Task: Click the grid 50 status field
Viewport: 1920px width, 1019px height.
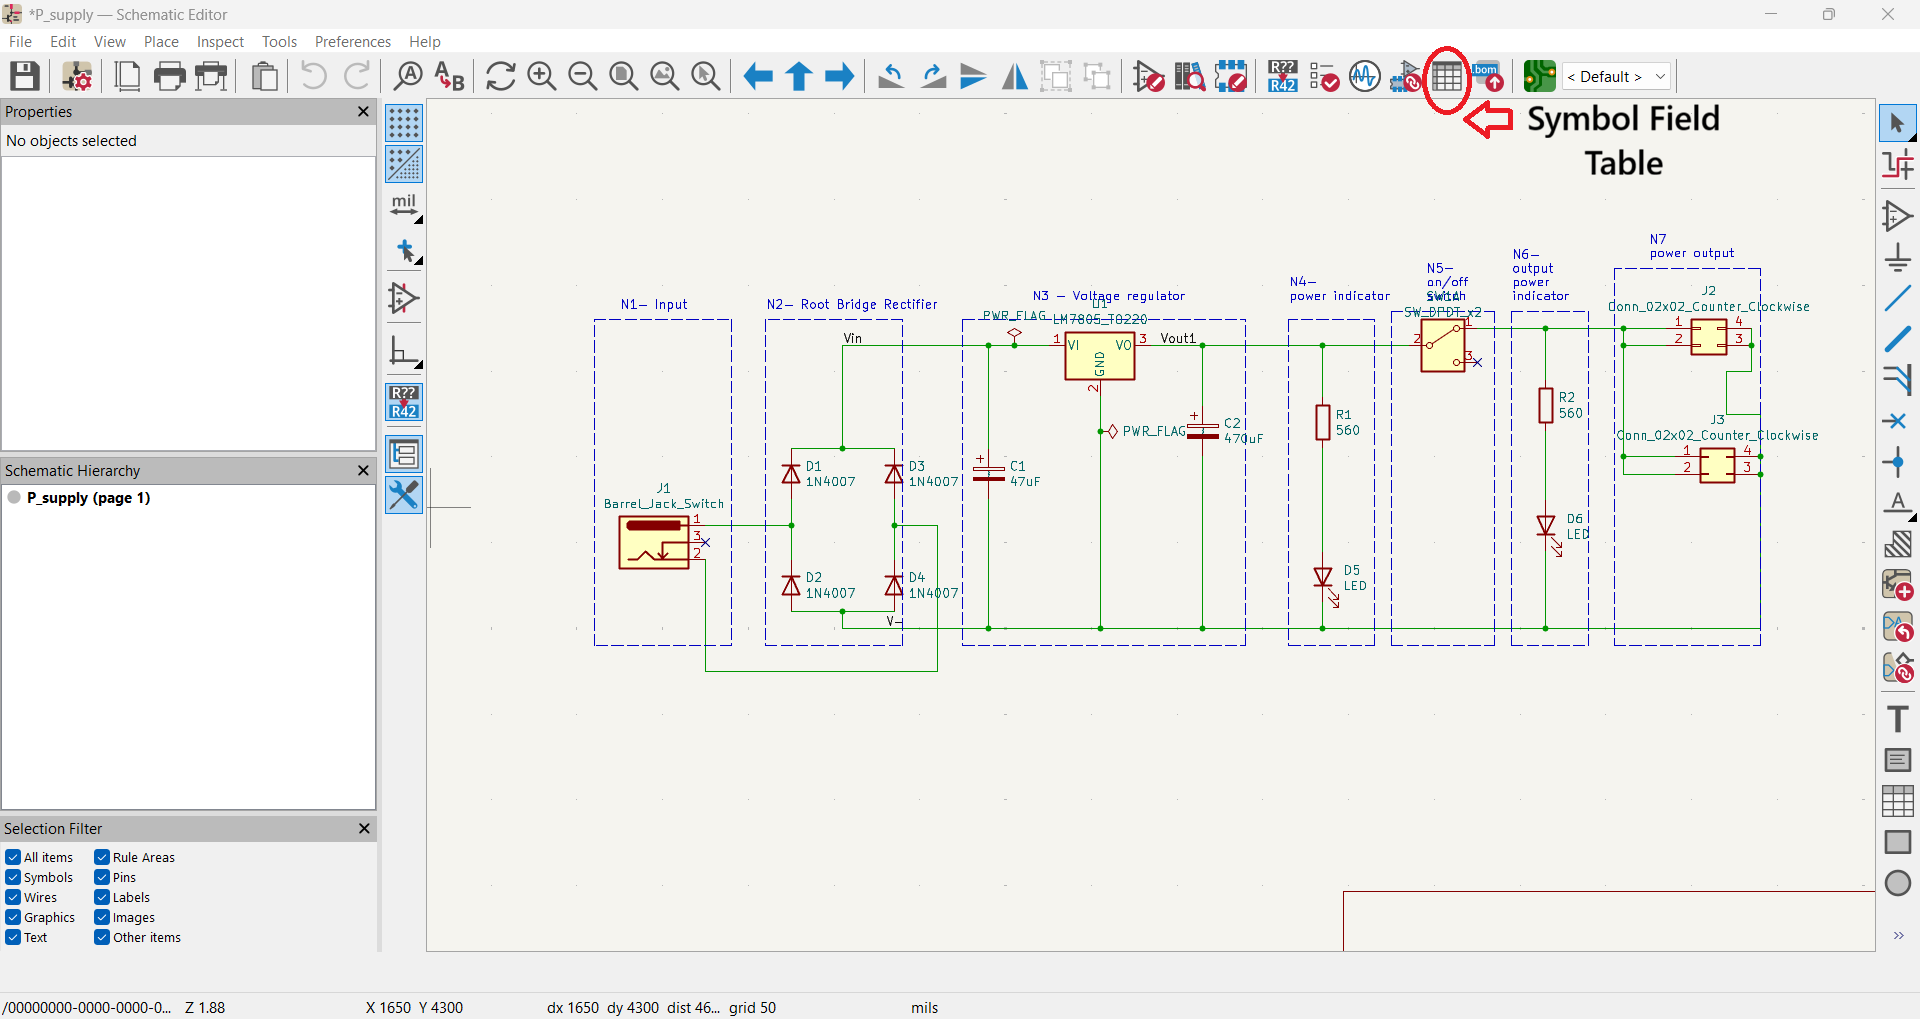Action: pyautogui.click(x=752, y=1007)
